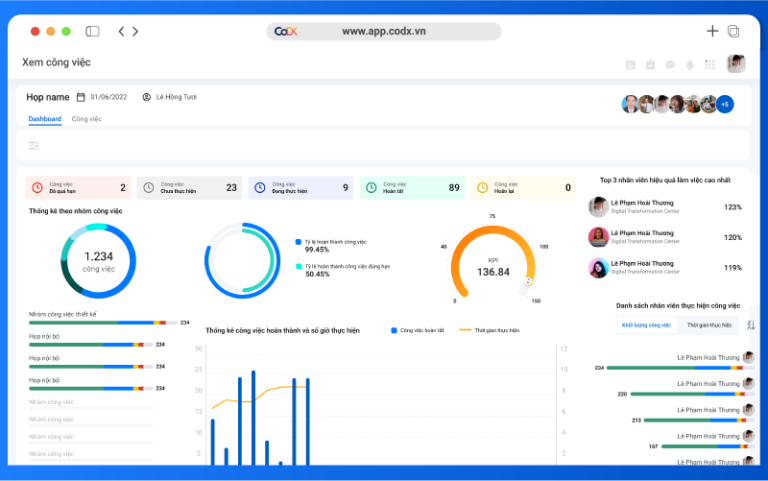Click the avatar of the 120% employee
768x481 pixels.
(598, 237)
